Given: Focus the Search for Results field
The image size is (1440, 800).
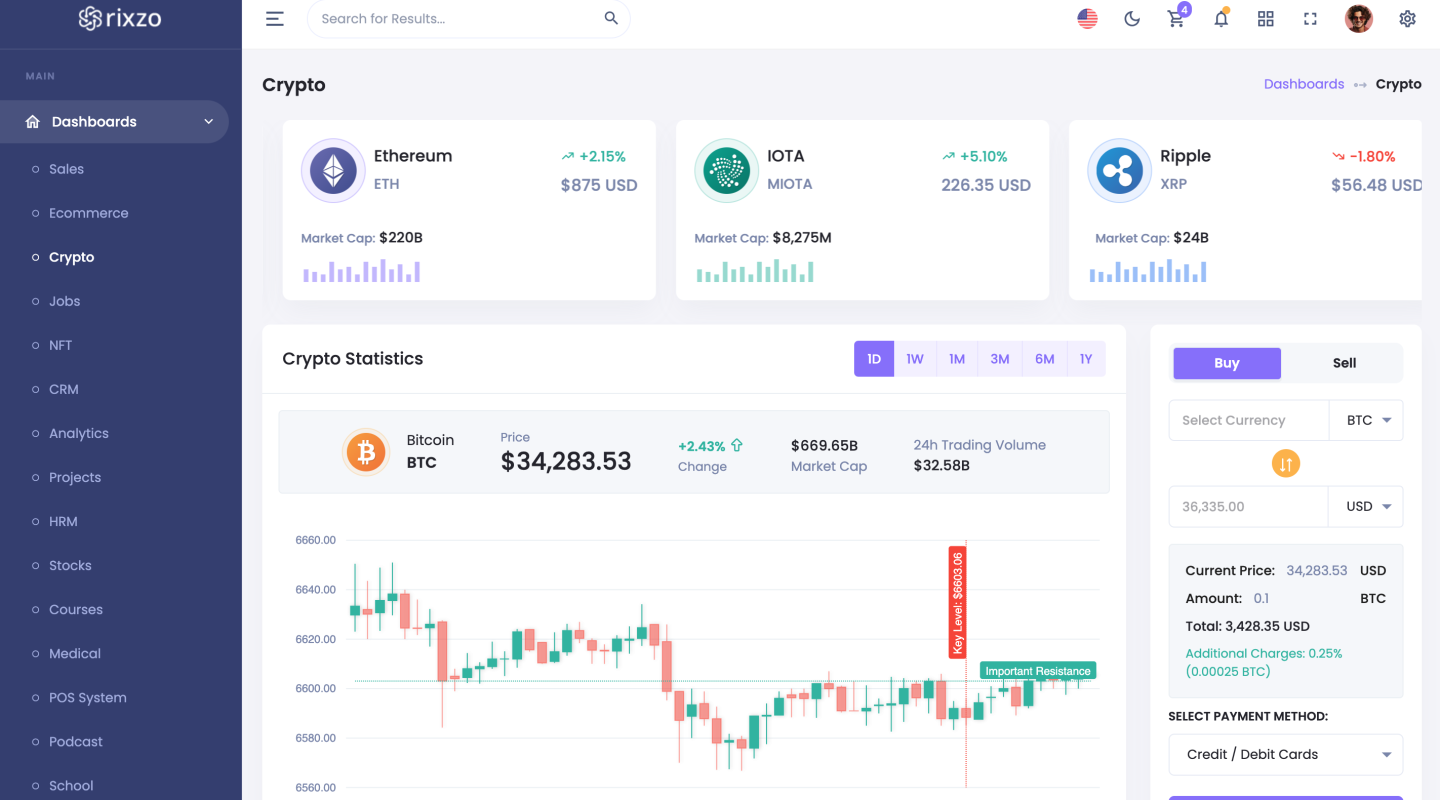Looking at the screenshot, I should [x=460, y=19].
